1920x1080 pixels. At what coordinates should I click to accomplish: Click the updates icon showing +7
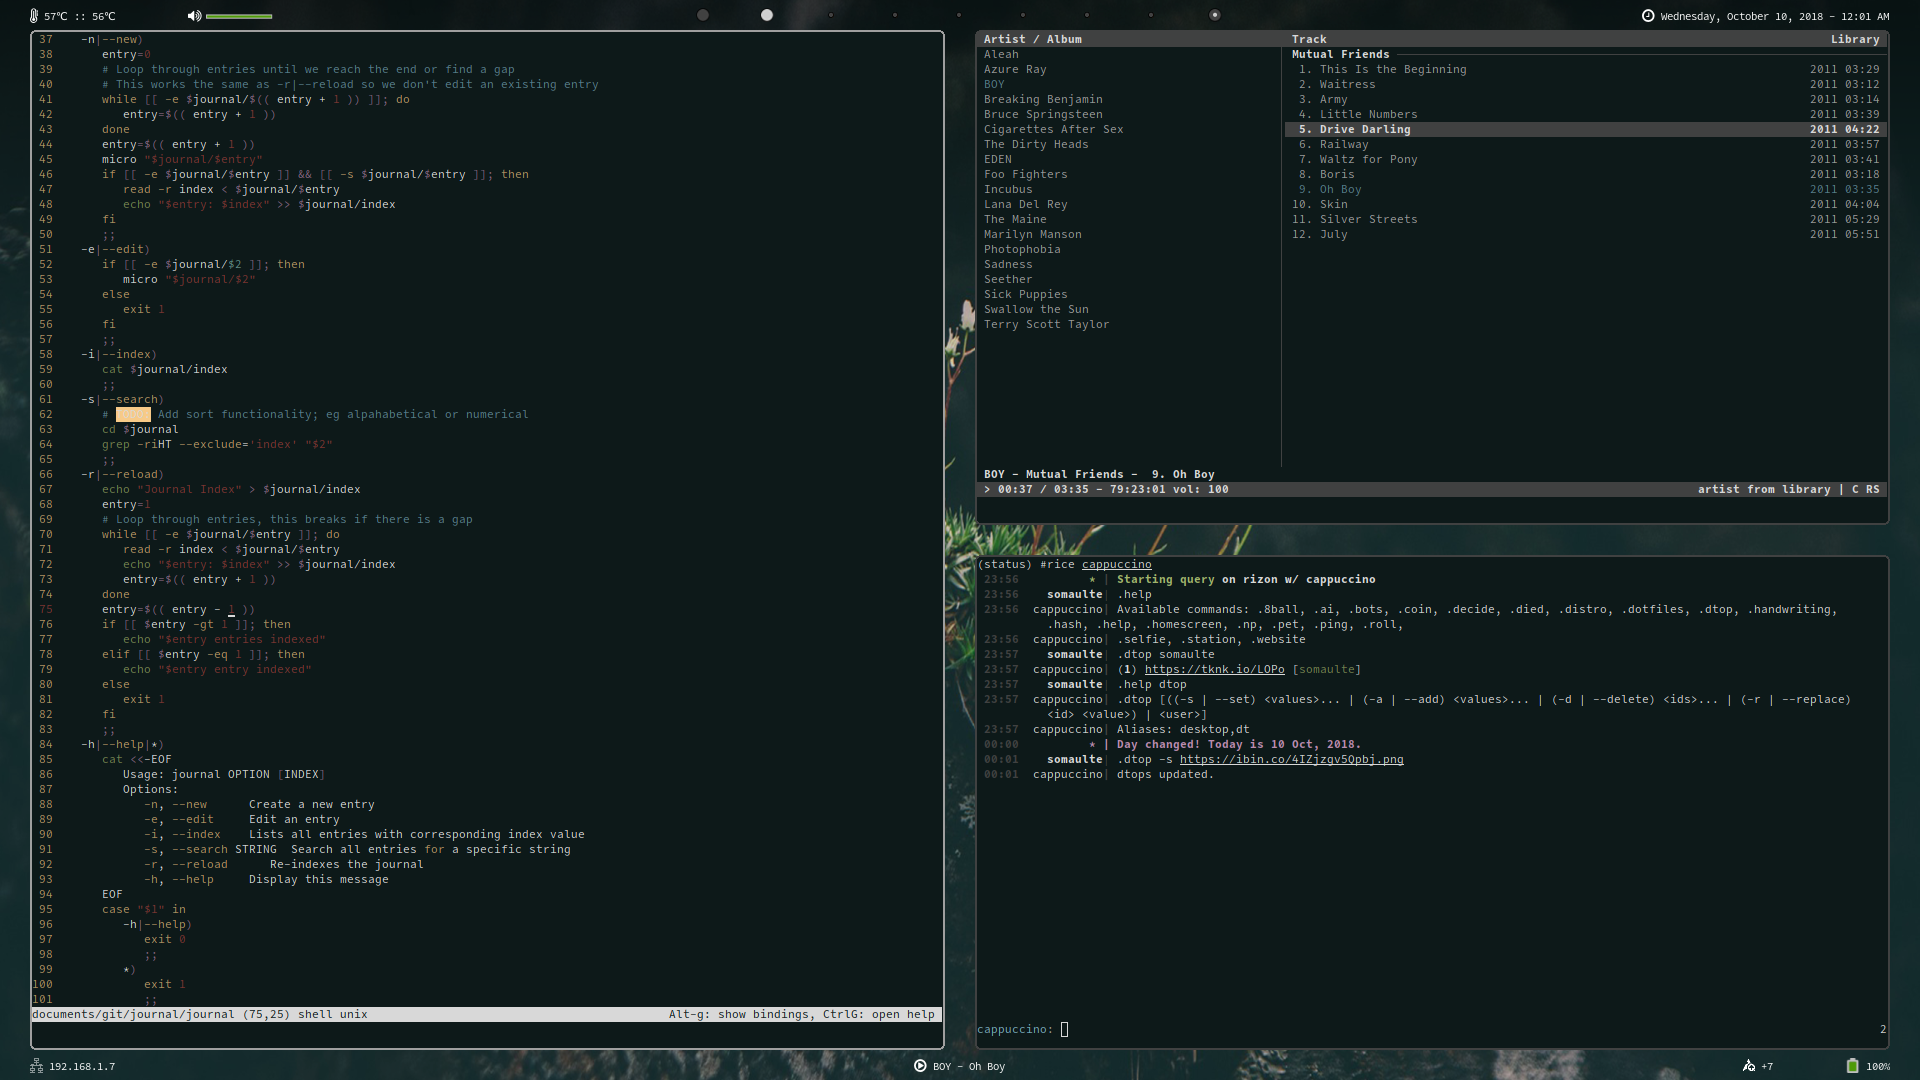1749,1066
